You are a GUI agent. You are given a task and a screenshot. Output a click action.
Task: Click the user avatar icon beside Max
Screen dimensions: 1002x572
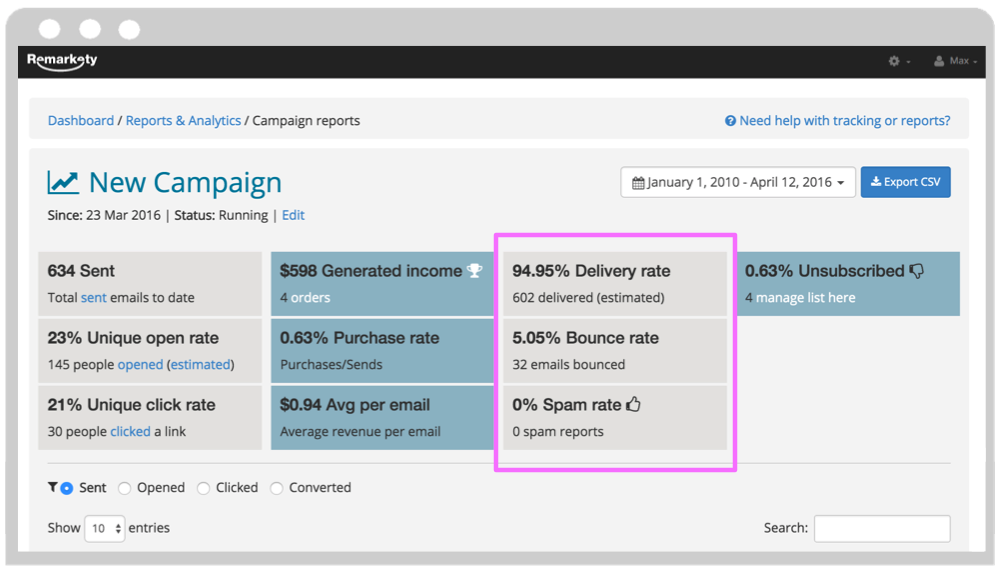pyautogui.click(x=939, y=61)
